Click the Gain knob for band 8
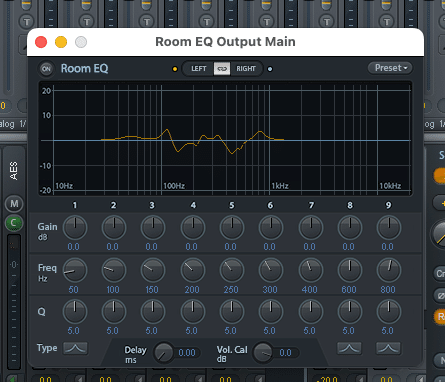This screenshot has height=382, width=445. click(350, 228)
